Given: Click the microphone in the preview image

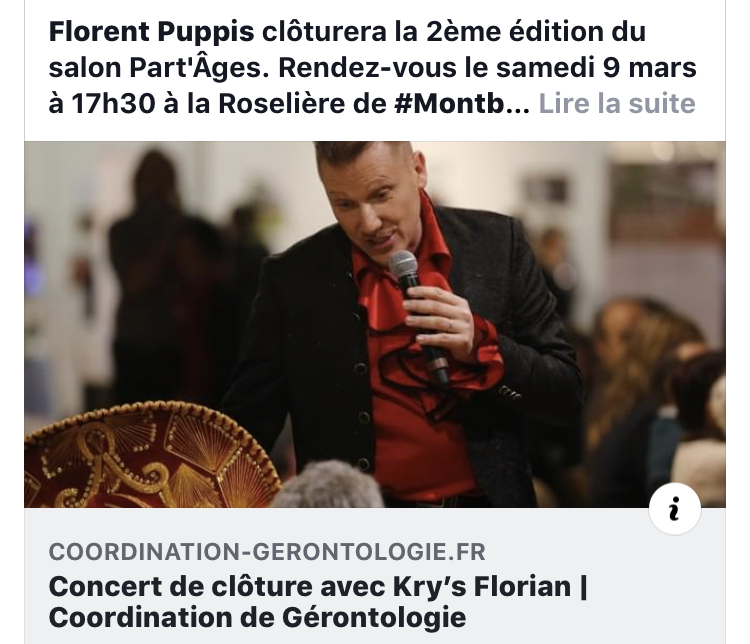Looking at the screenshot, I should tap(417, 316).
